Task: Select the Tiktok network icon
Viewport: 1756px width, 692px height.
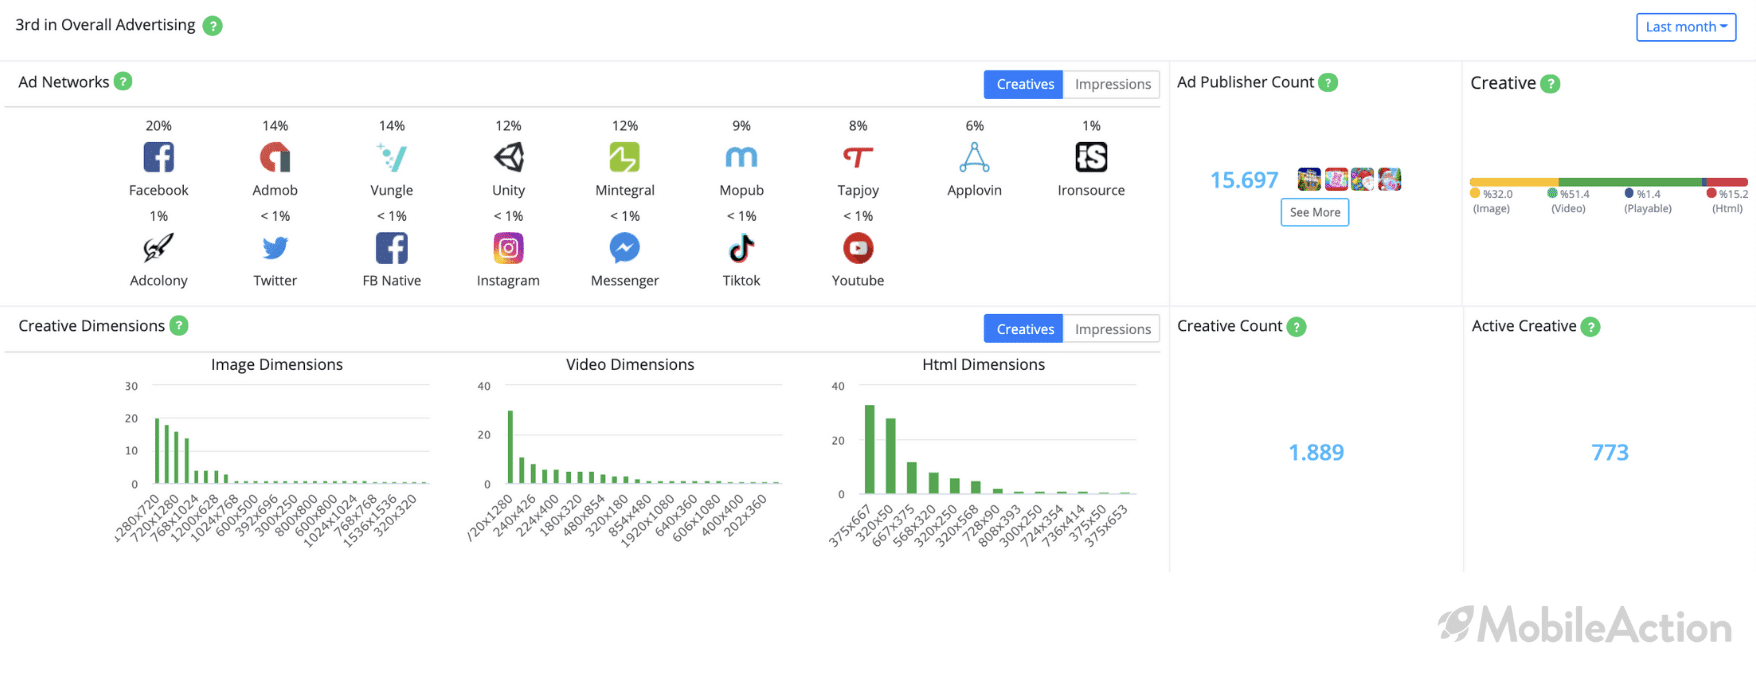Action: tap(741, 248)
